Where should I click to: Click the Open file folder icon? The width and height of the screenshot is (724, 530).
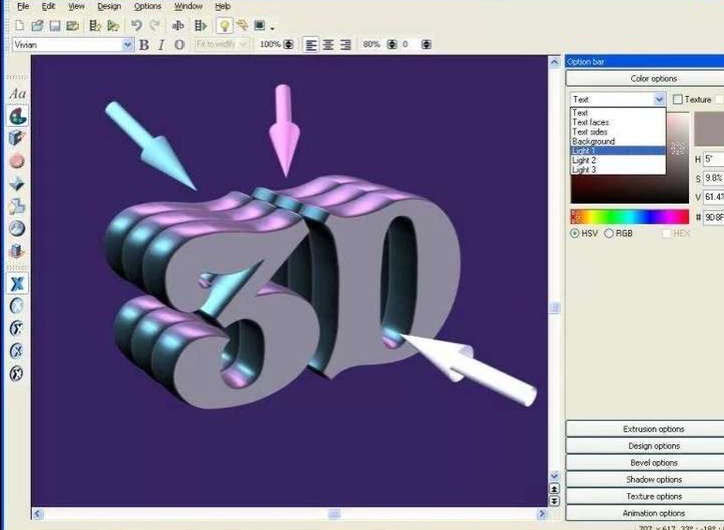[x=37, y=25]
